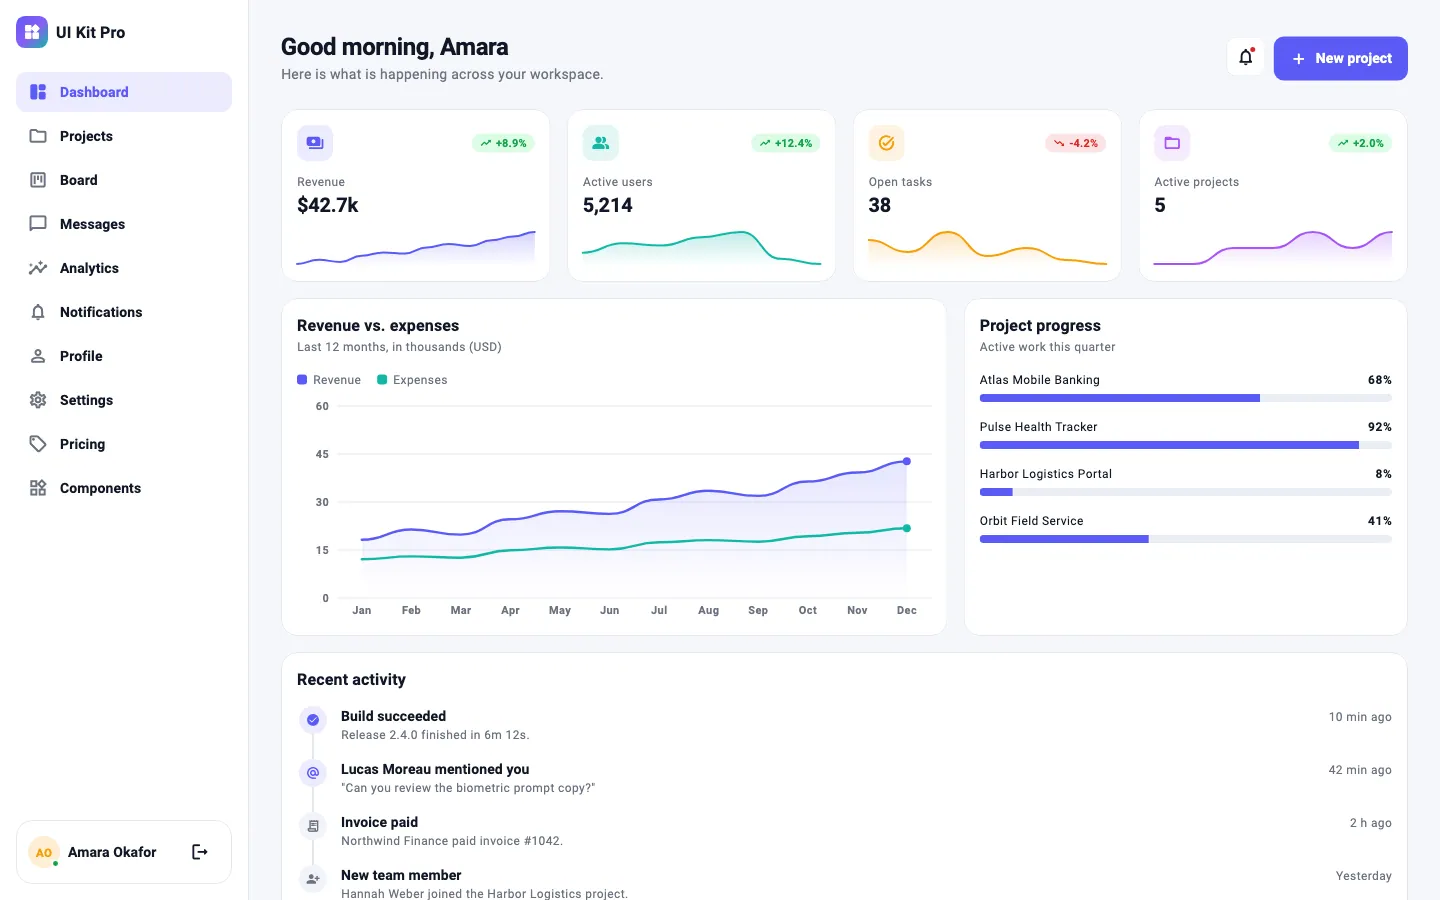Screen dimensions: 1440x900
Task: Click the Pricing tag icon in sidebar
Action: tap(38, 444)
